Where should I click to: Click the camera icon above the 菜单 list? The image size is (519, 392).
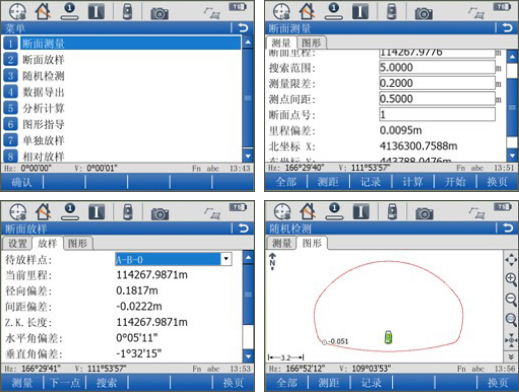[159, 13]
